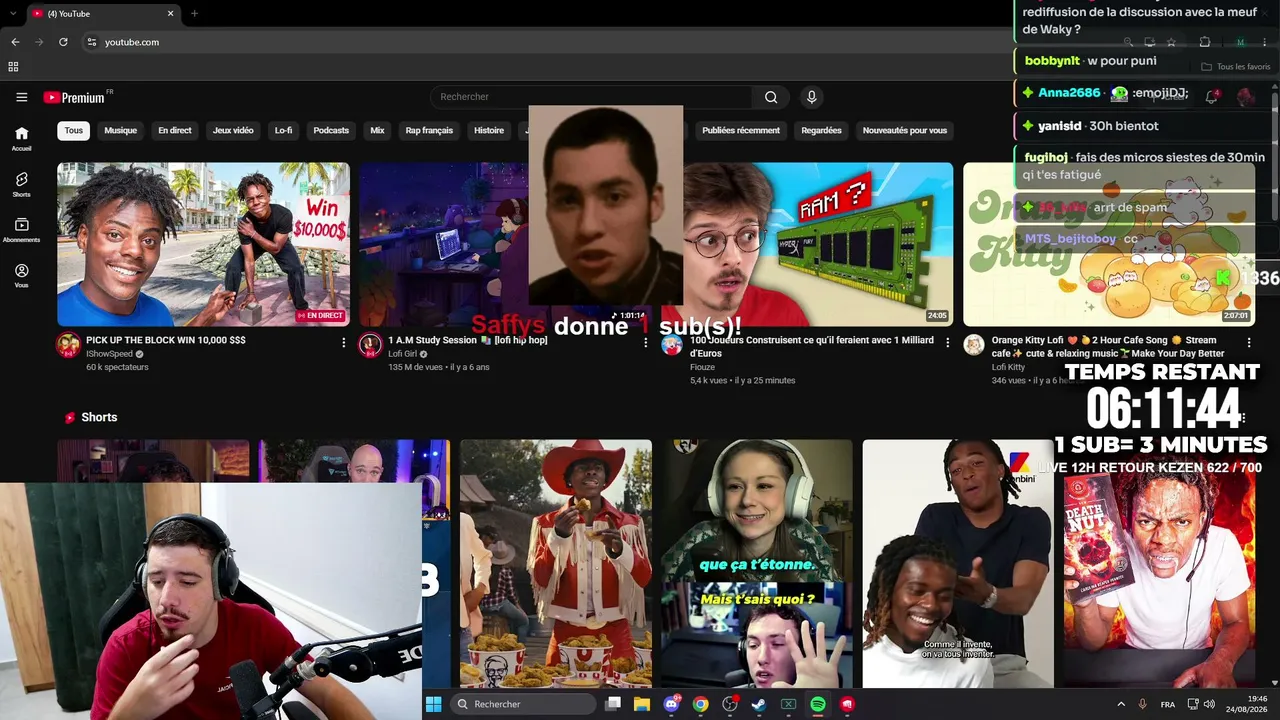Click the Windows taskbar Rechercher box
The height and width of the screenshot is (720, 1280).
524,704
